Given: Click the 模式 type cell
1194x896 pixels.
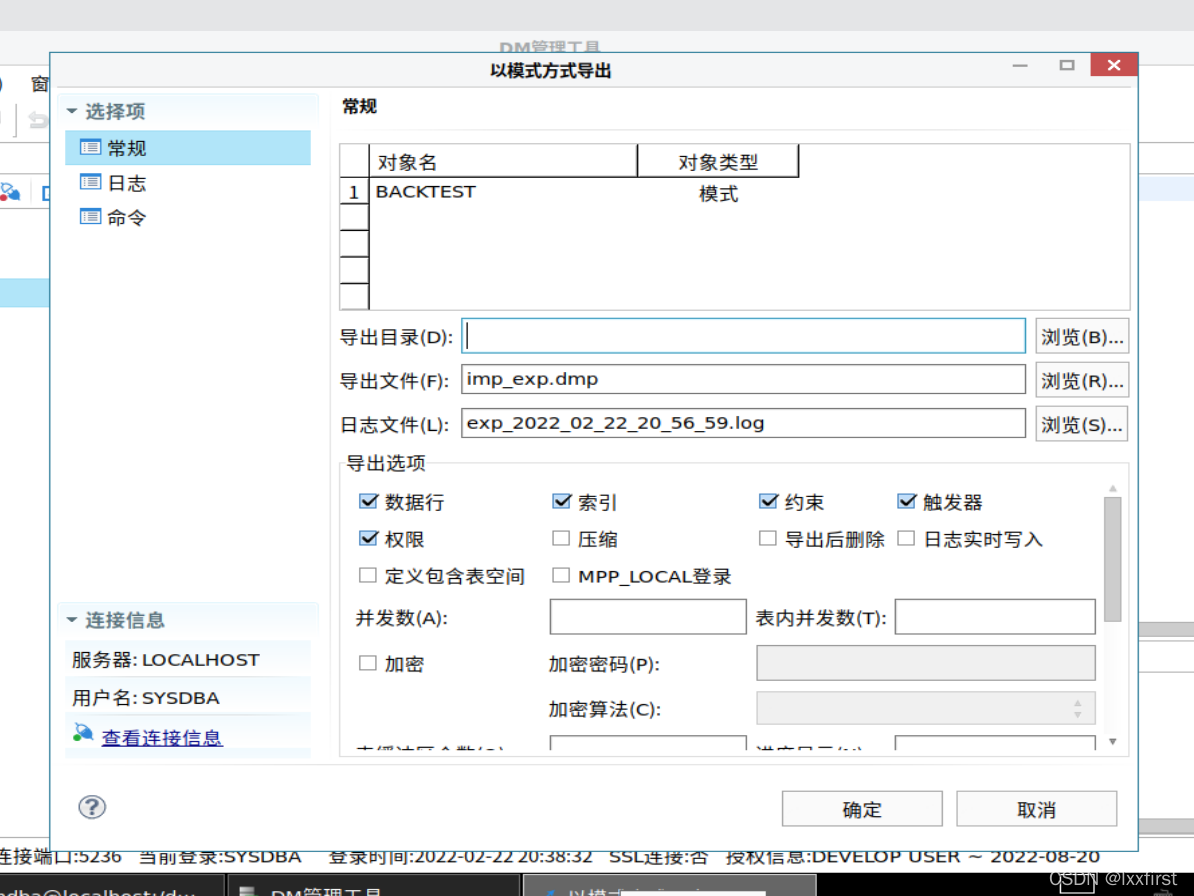Looking at the screenshot, I should click(x=718, y=193).
